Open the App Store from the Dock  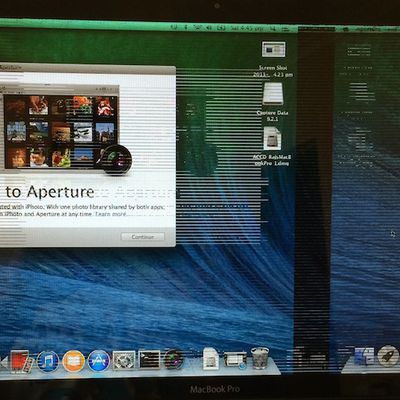coord(99,361)
